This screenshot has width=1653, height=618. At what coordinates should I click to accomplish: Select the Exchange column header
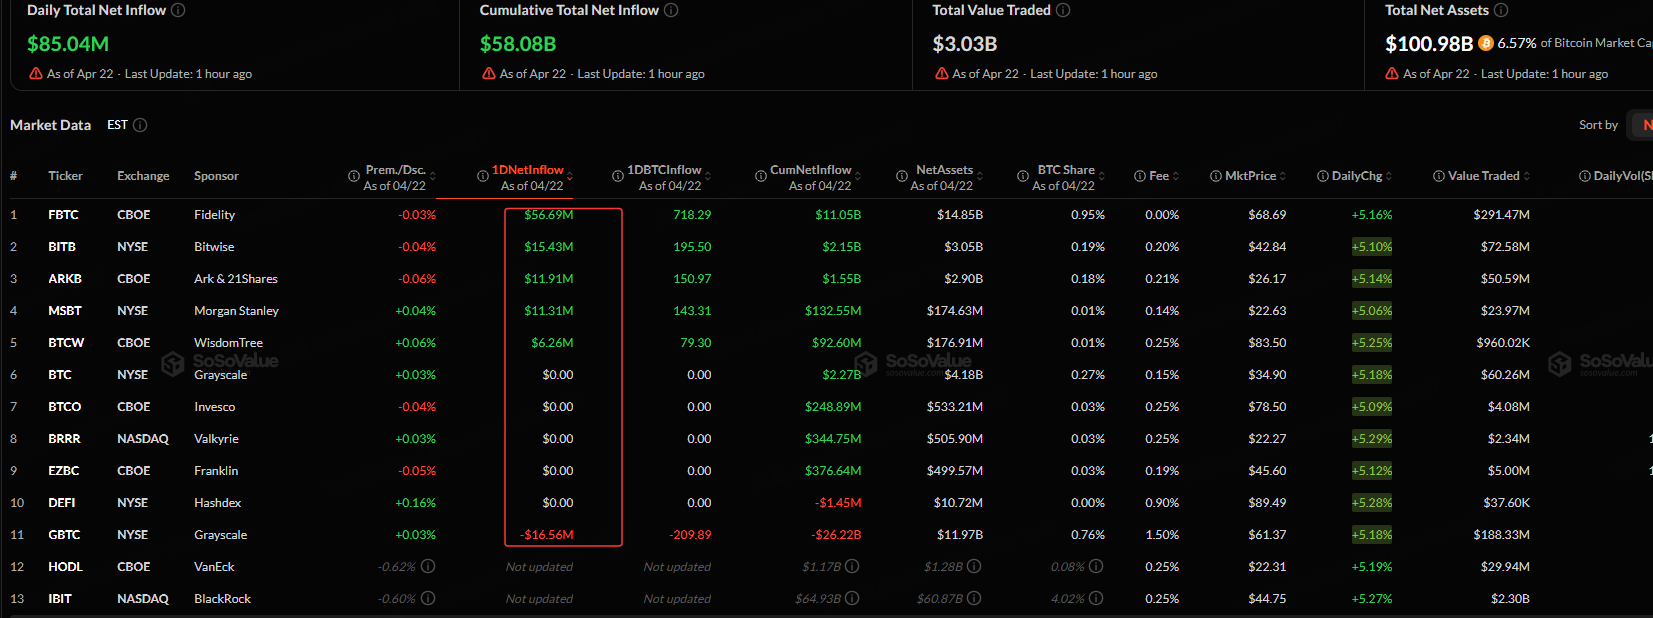pos(143,176)
